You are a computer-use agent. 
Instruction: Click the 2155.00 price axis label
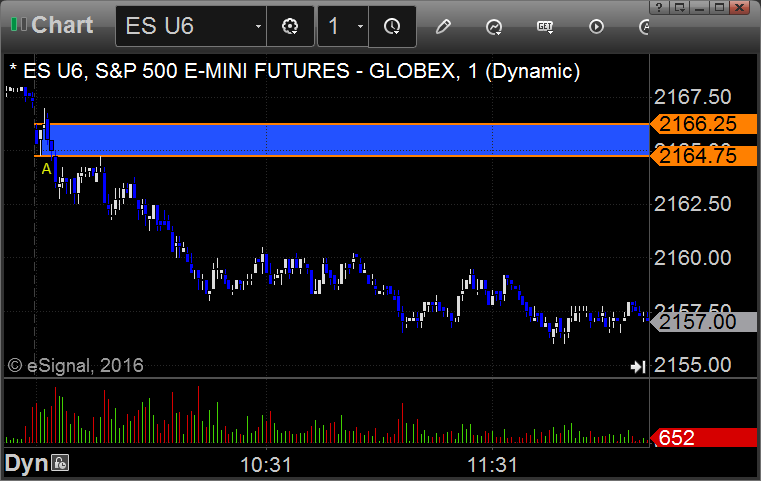pos(693,365)
